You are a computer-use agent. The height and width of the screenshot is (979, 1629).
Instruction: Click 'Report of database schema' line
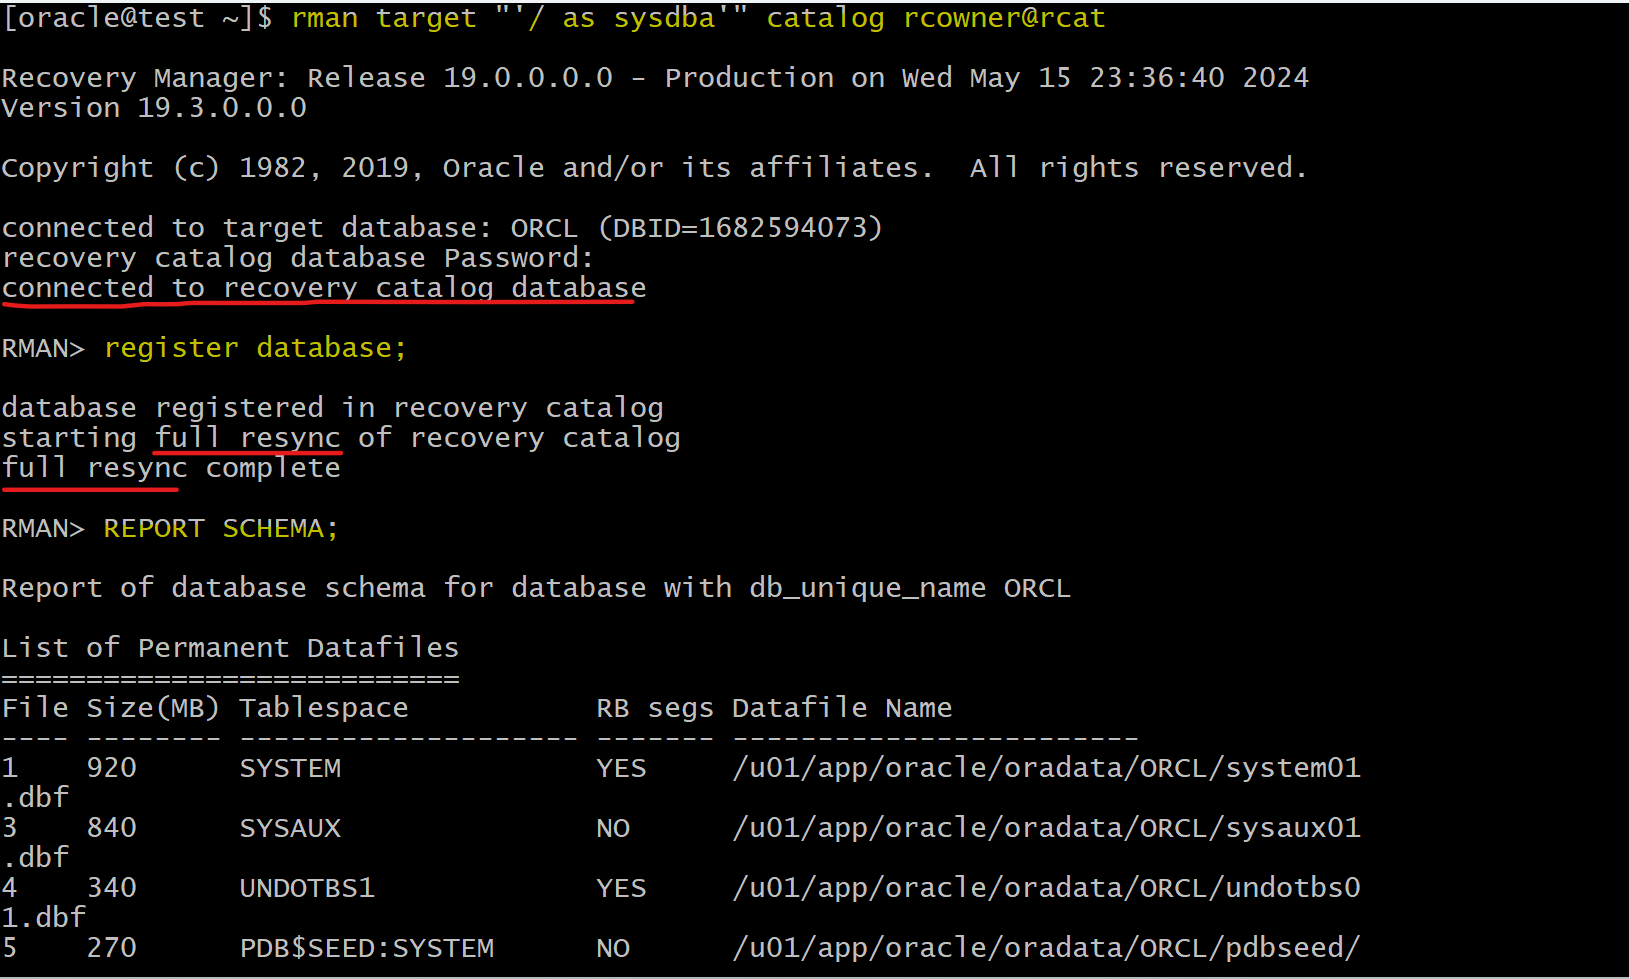coord(536,588)
